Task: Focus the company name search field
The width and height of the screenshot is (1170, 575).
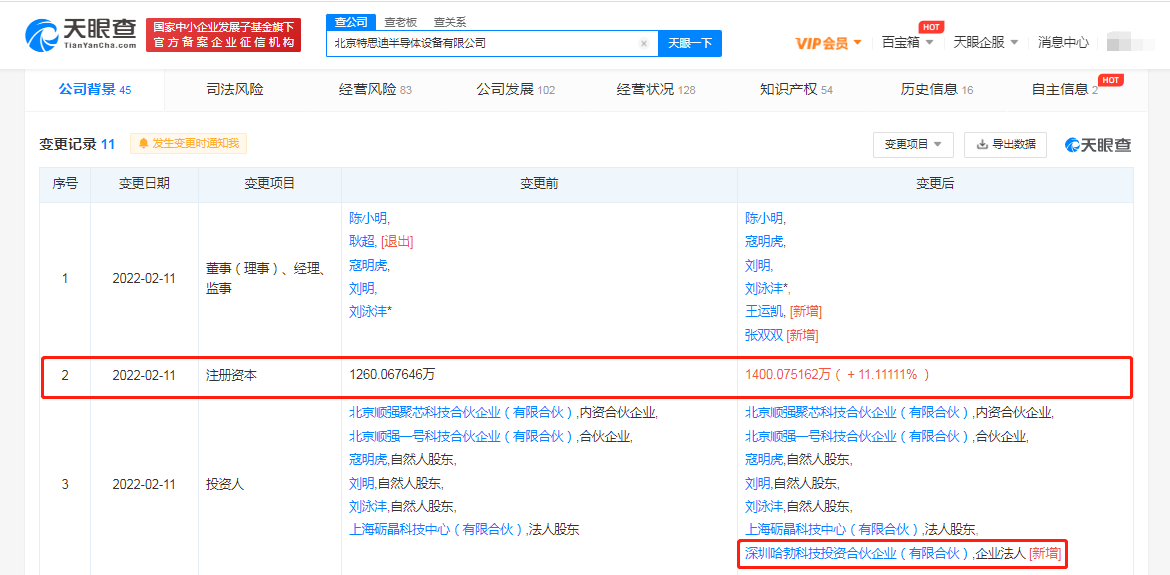Action: (x=492, y=43)
